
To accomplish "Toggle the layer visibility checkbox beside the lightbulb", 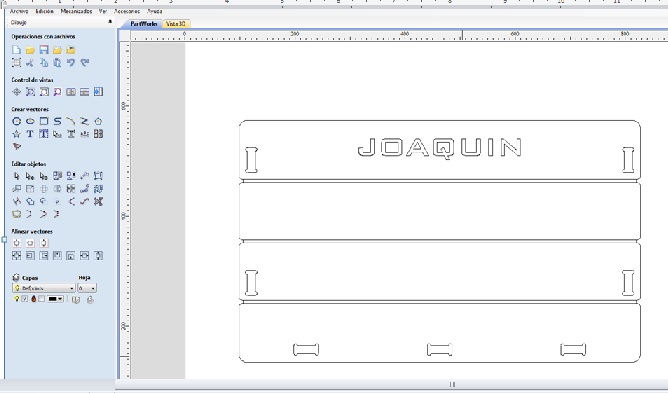I will pos(25,299).
